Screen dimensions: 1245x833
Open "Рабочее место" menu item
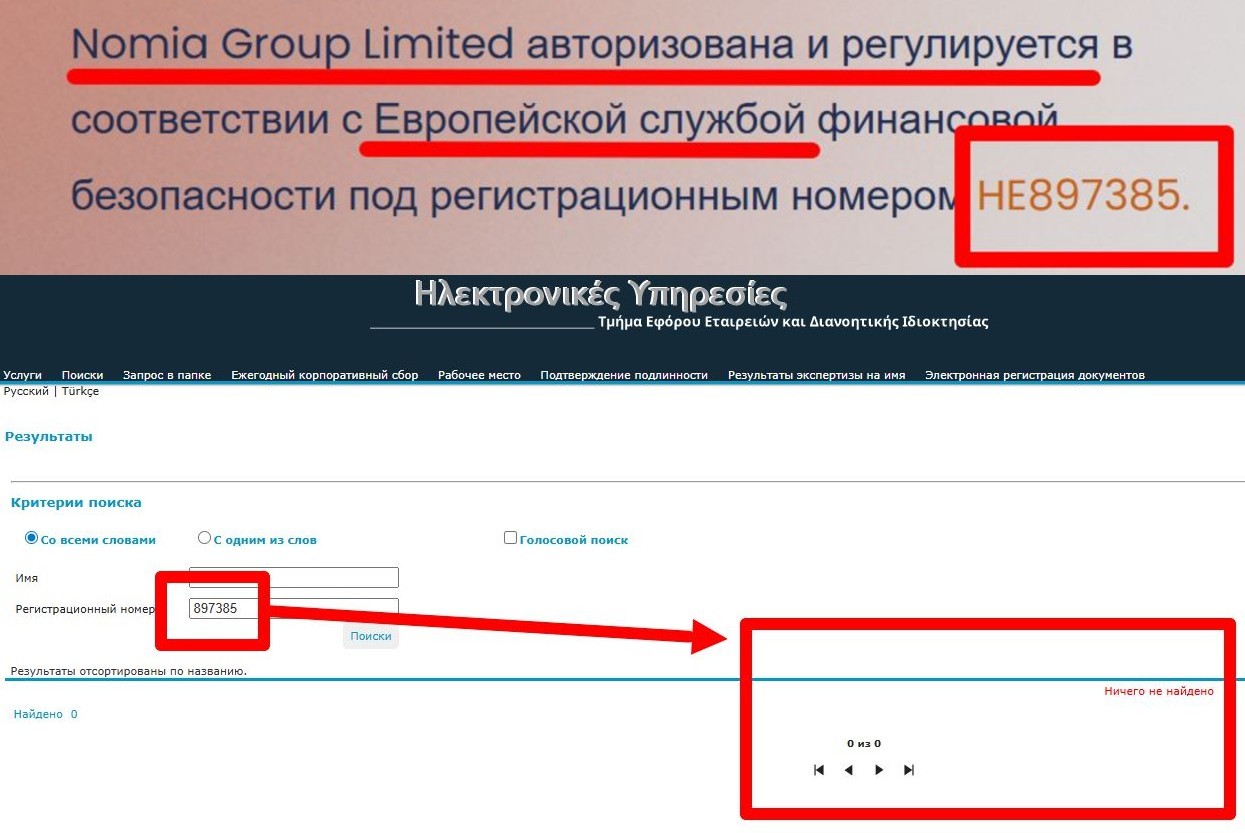click(x=479, y=375)
